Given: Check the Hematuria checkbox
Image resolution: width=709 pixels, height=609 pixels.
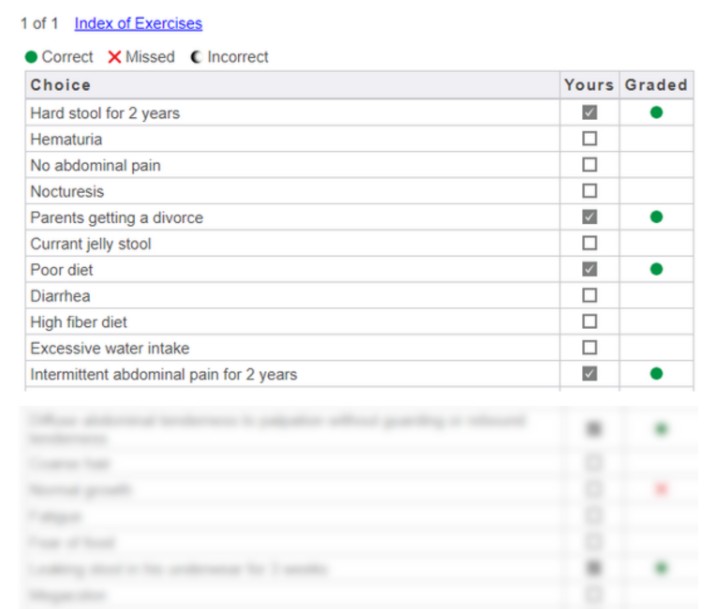Looking at the screenshot, I should [x=590, y=139].
